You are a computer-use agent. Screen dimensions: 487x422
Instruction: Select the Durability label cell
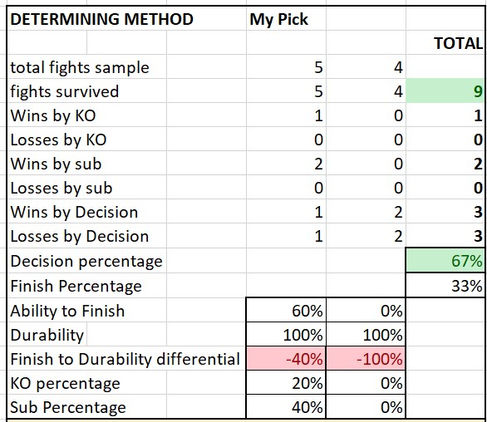click(x=47, y=335)
